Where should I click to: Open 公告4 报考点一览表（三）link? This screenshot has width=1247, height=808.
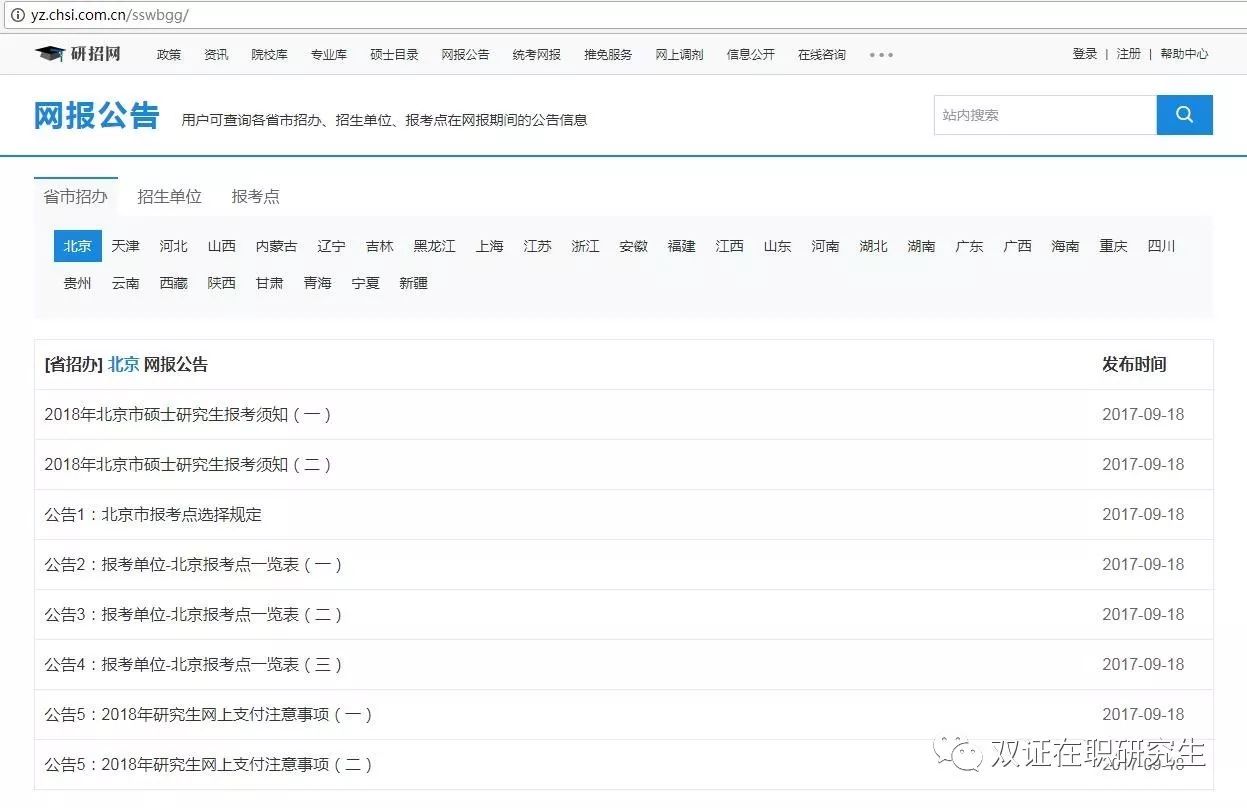tap(193, 664)
